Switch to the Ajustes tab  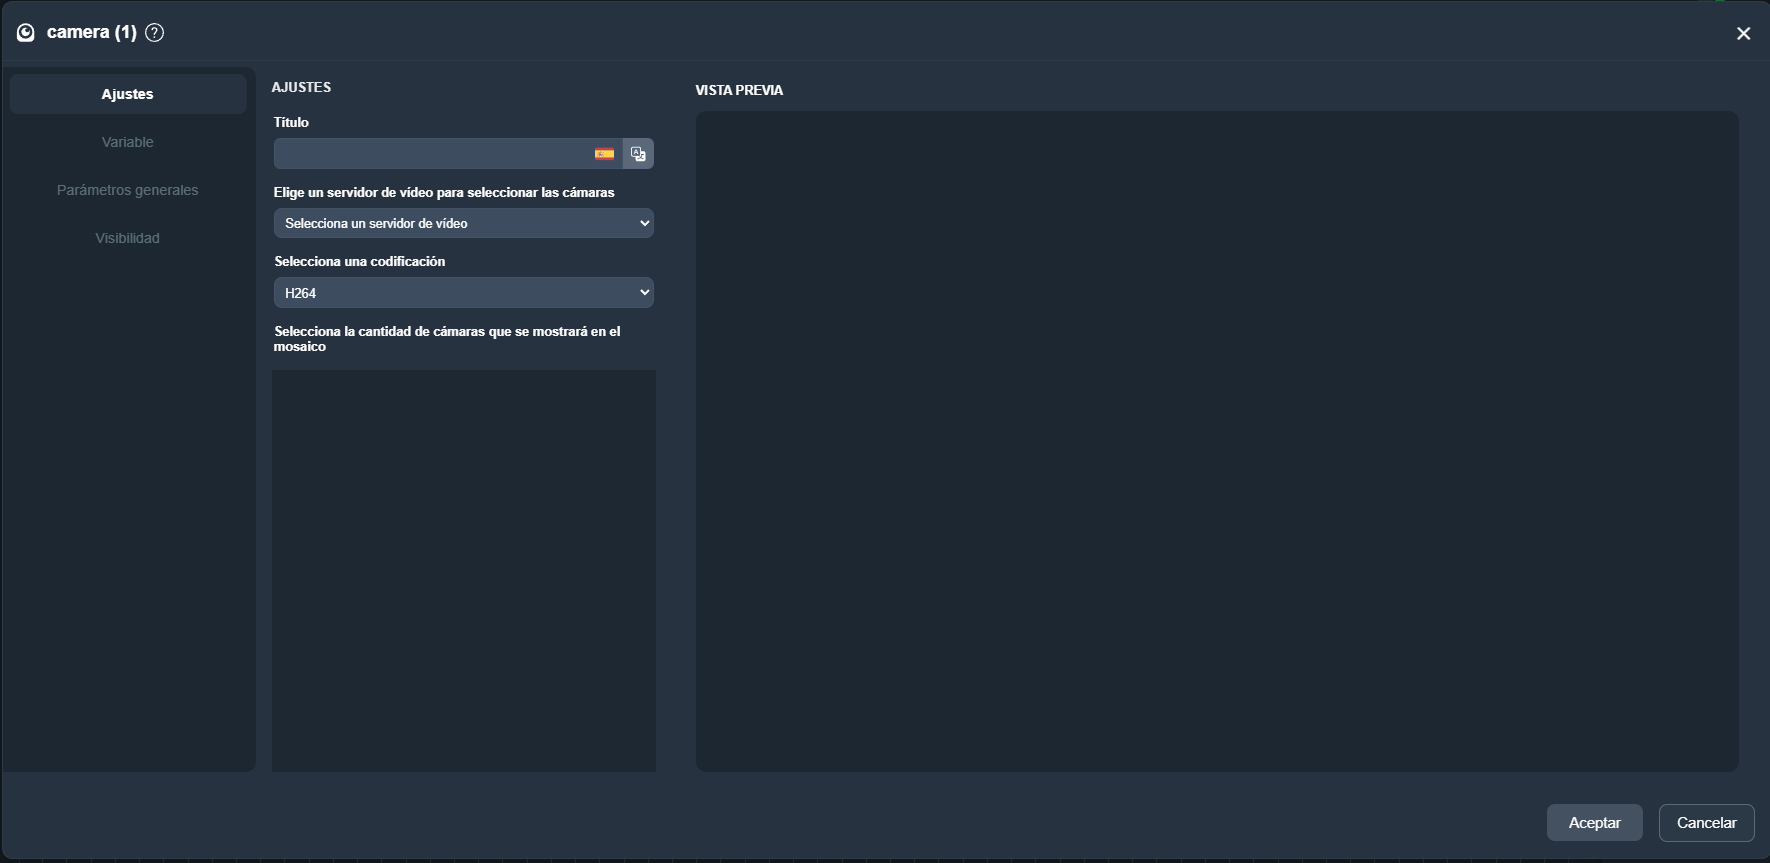click(x=128, y=94)
